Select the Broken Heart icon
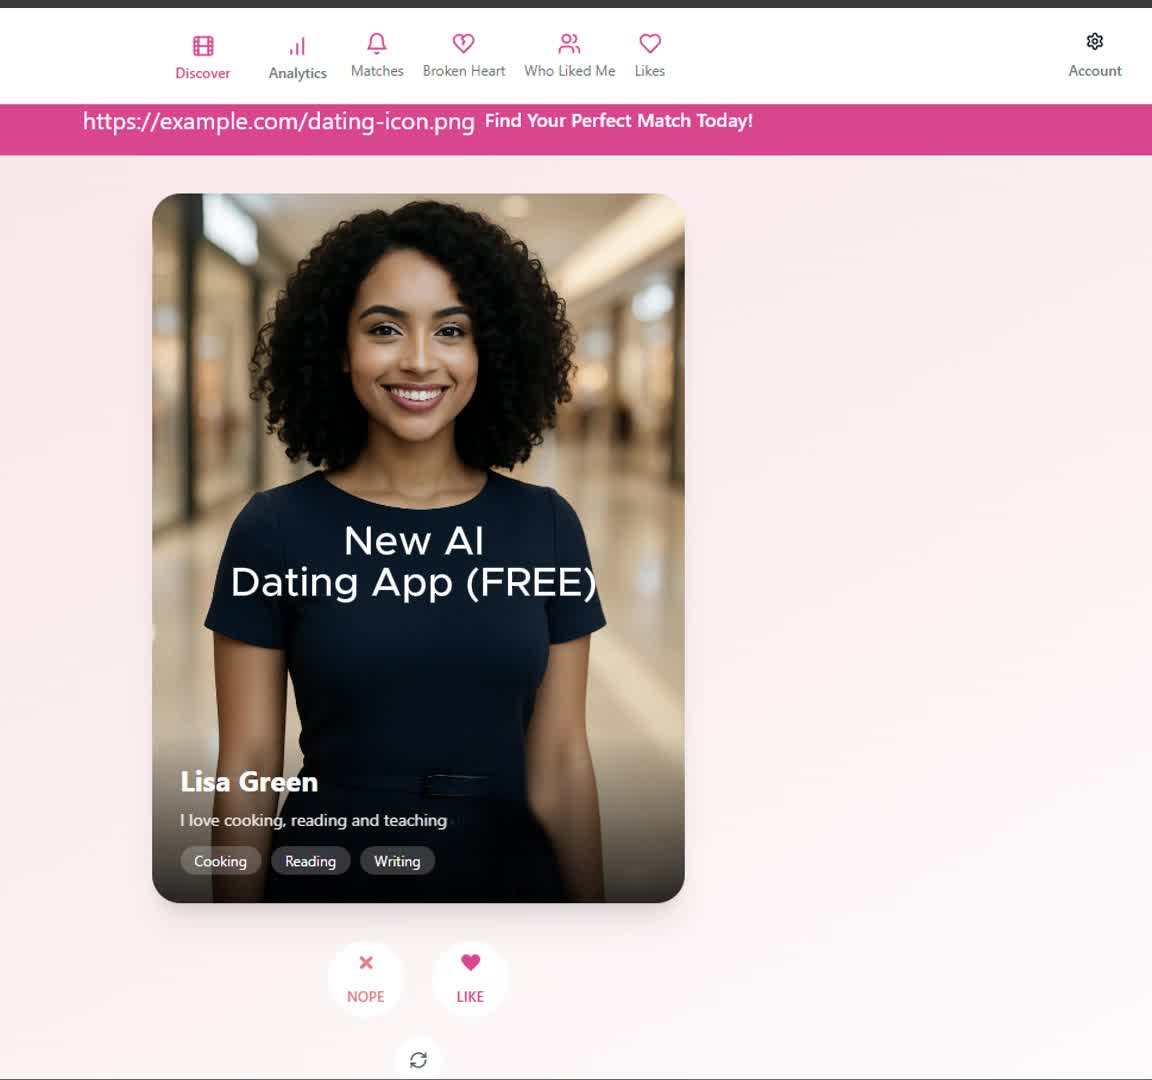Image resolution: width=1152 pixels, height=1080 pixels. (x=463, y=43)
